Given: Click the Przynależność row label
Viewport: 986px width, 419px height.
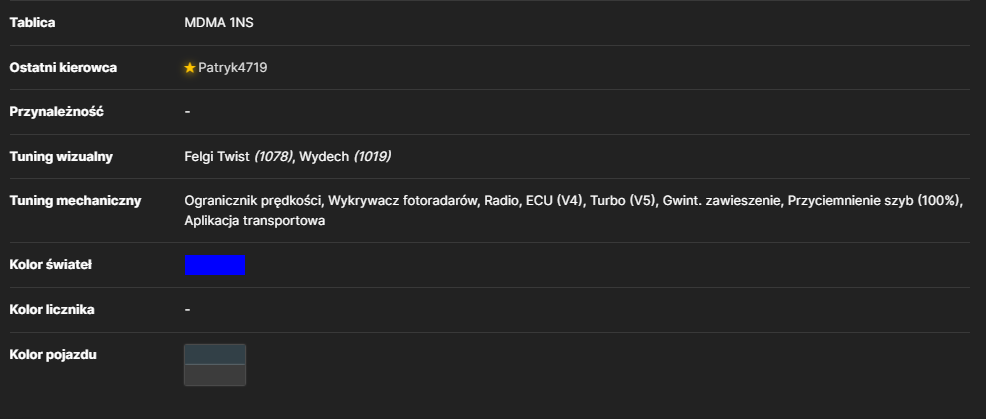Looking at the screenshot, I should pos(57,111).
